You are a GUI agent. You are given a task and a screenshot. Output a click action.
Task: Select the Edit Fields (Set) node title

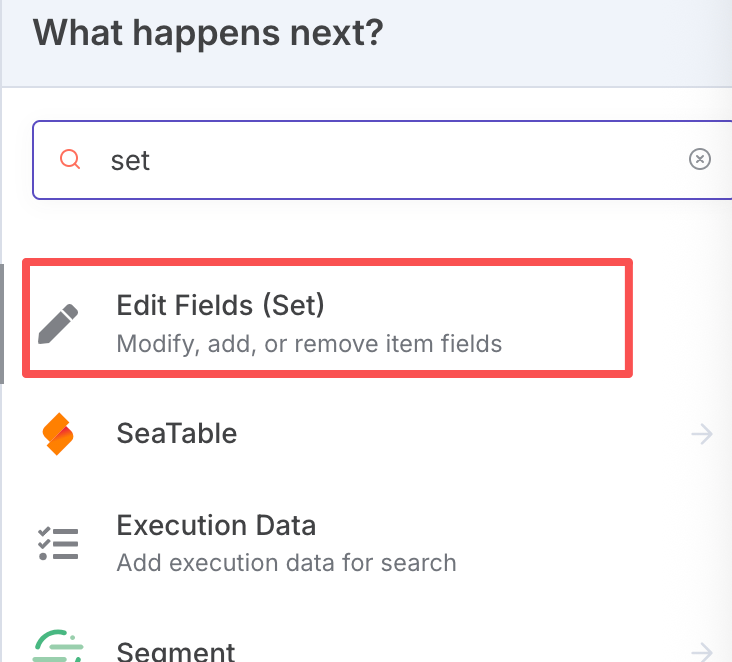pos(220,305)
